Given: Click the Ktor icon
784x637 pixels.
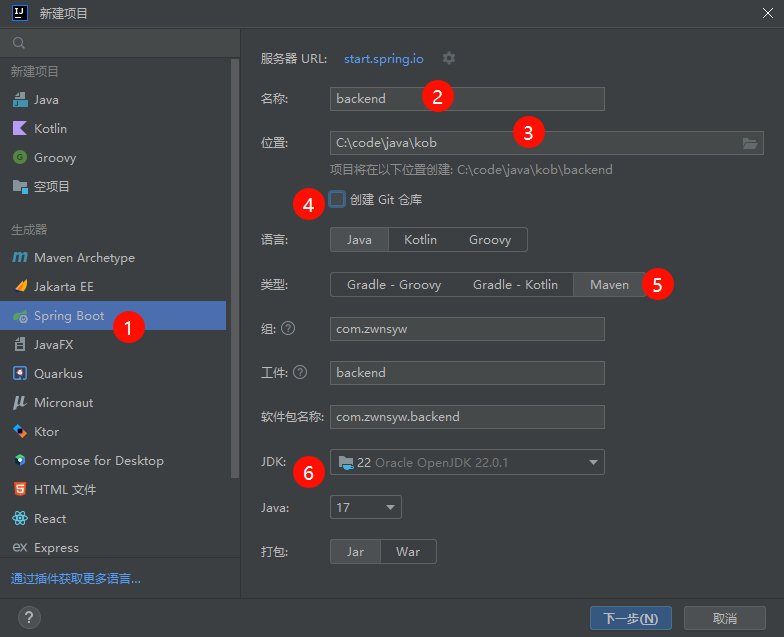Looking at the screenshot, I should click(x=20, y=431).
